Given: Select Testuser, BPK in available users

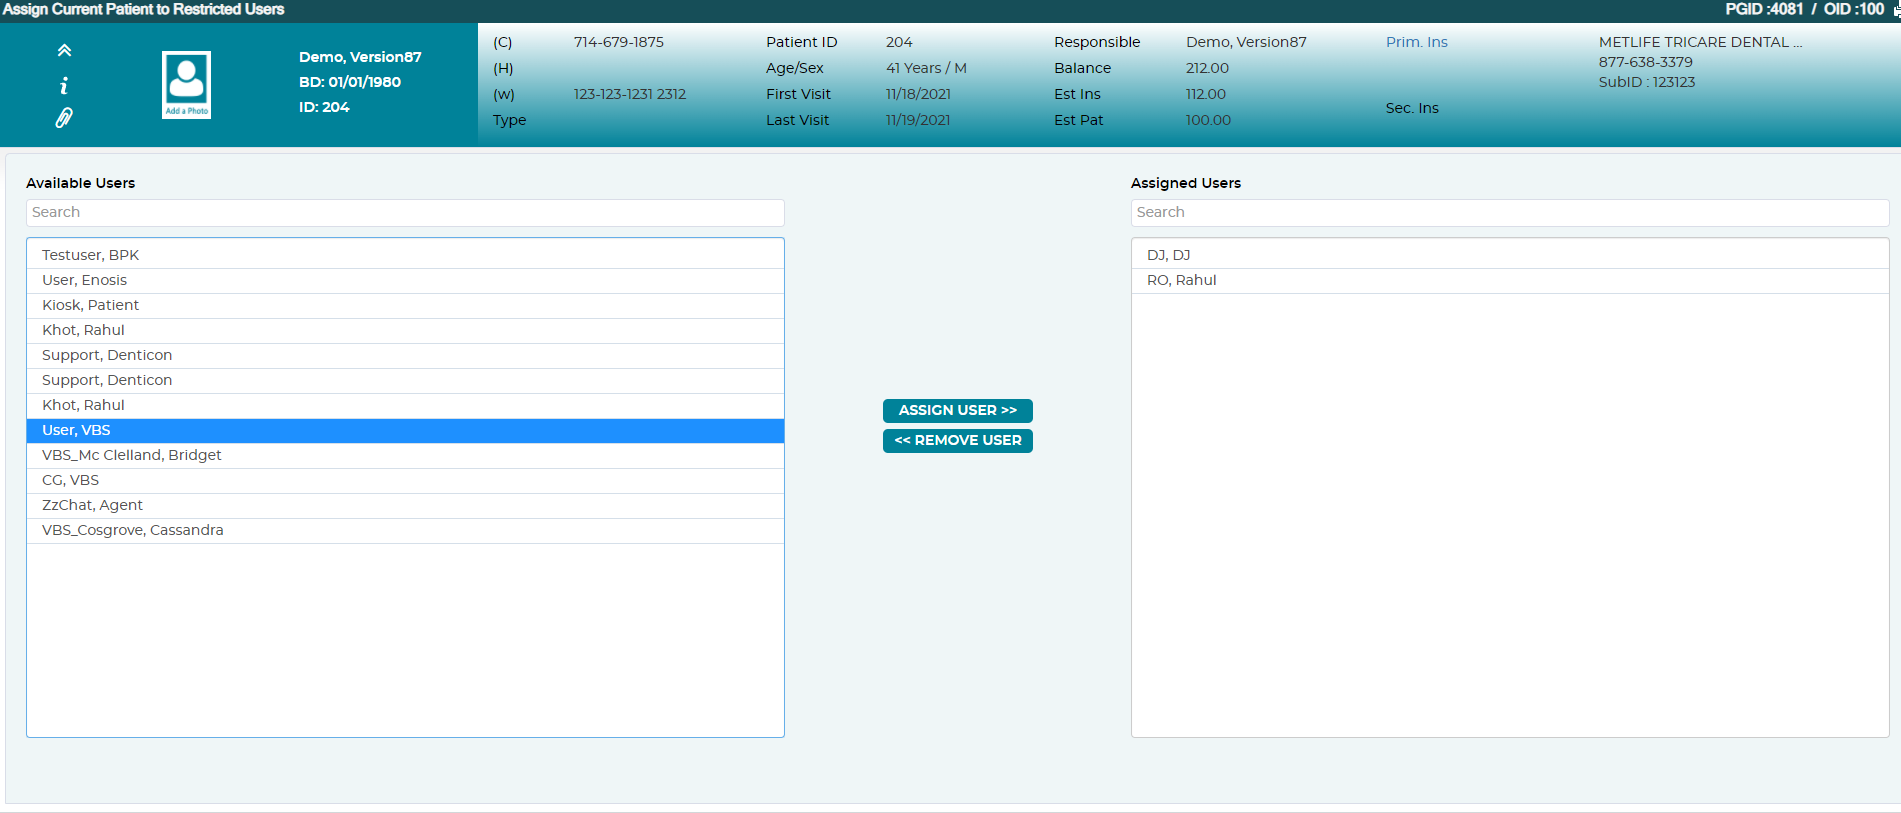Looking at the screenshot, I should [x=405, y=255].
